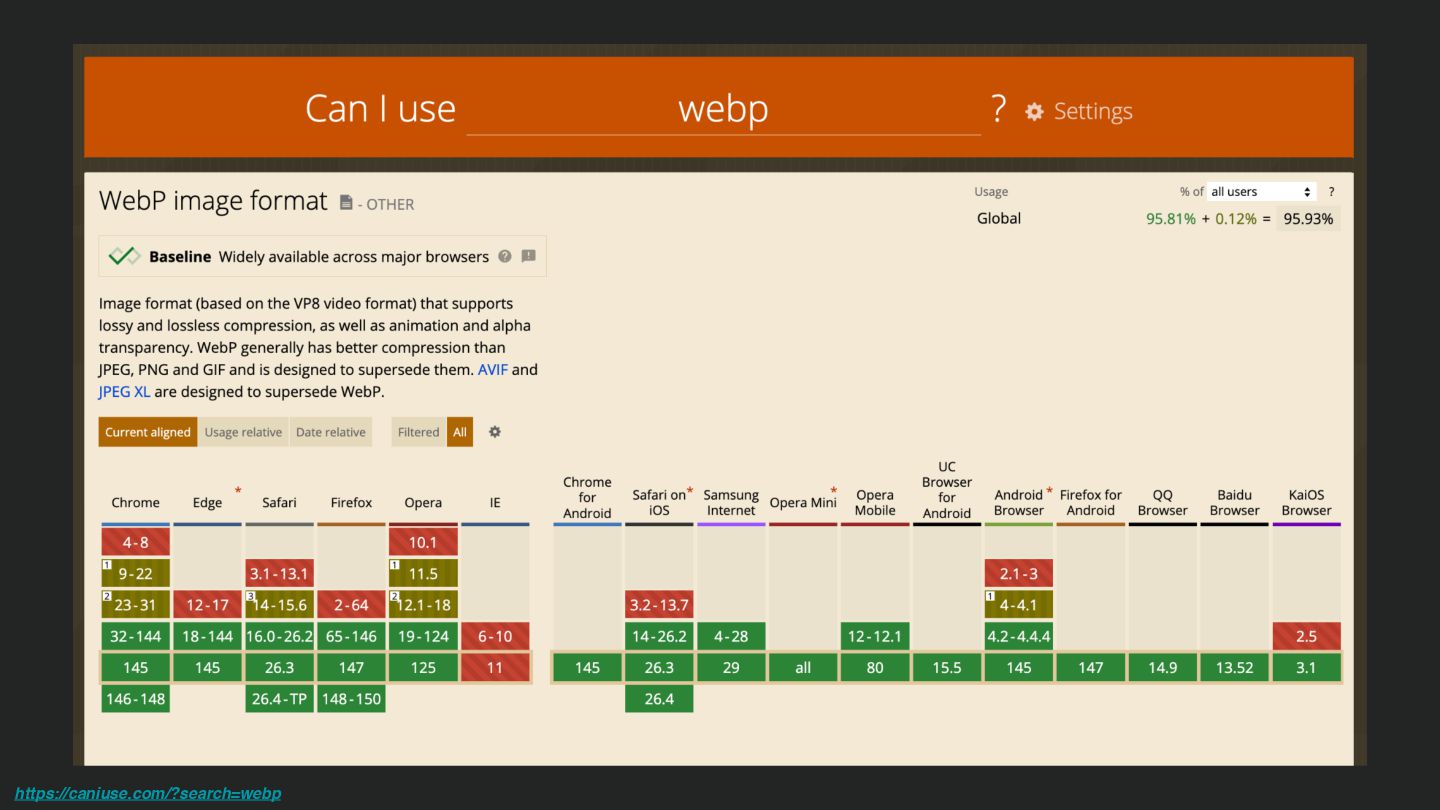1440x810 pixels.
Task: Click the Samsung Internet header
Action: [x=731, y=502]
